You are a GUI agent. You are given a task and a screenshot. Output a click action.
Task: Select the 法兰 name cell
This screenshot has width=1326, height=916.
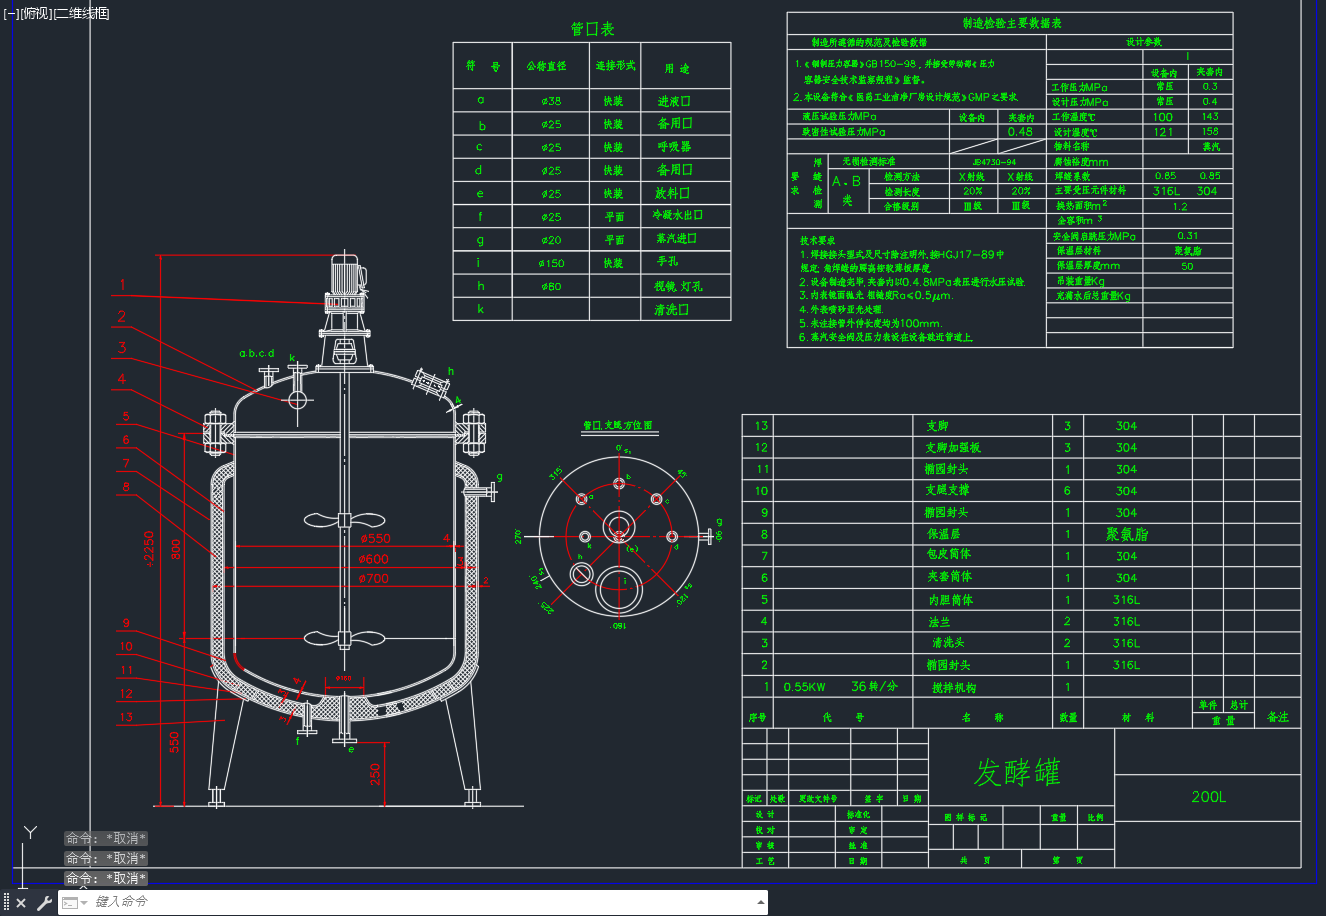click(x=939, y=622)
